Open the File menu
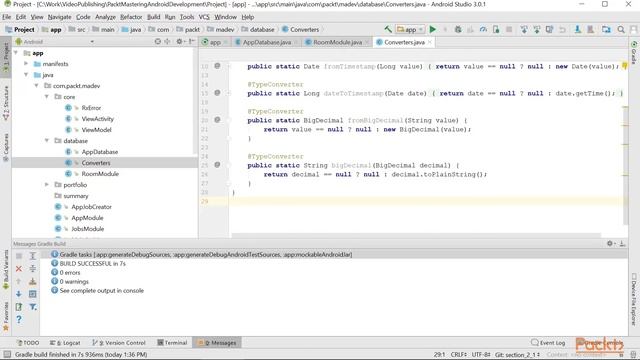The width and height of the screenshot is (640, 360). point(7,17)
